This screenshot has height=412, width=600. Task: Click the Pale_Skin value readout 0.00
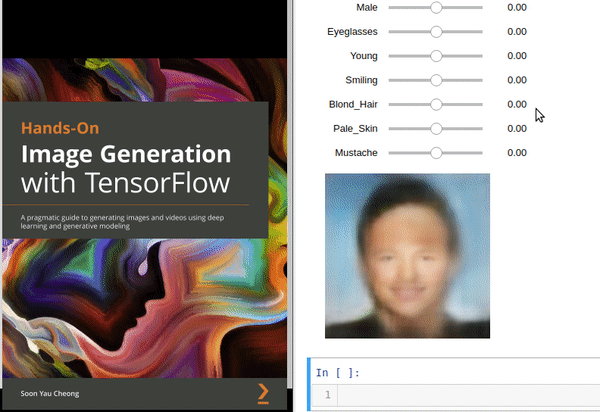tap(517, 129)
